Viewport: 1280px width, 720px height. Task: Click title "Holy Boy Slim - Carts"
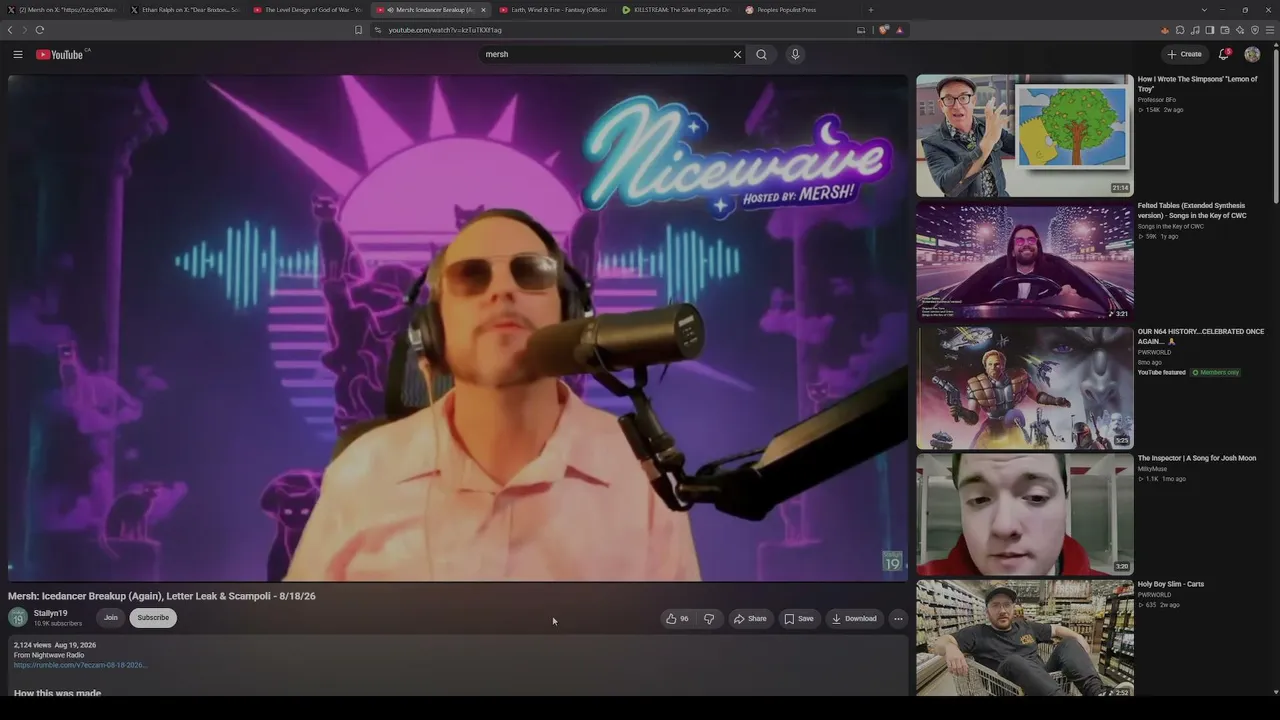click(x=1171, y=584)
